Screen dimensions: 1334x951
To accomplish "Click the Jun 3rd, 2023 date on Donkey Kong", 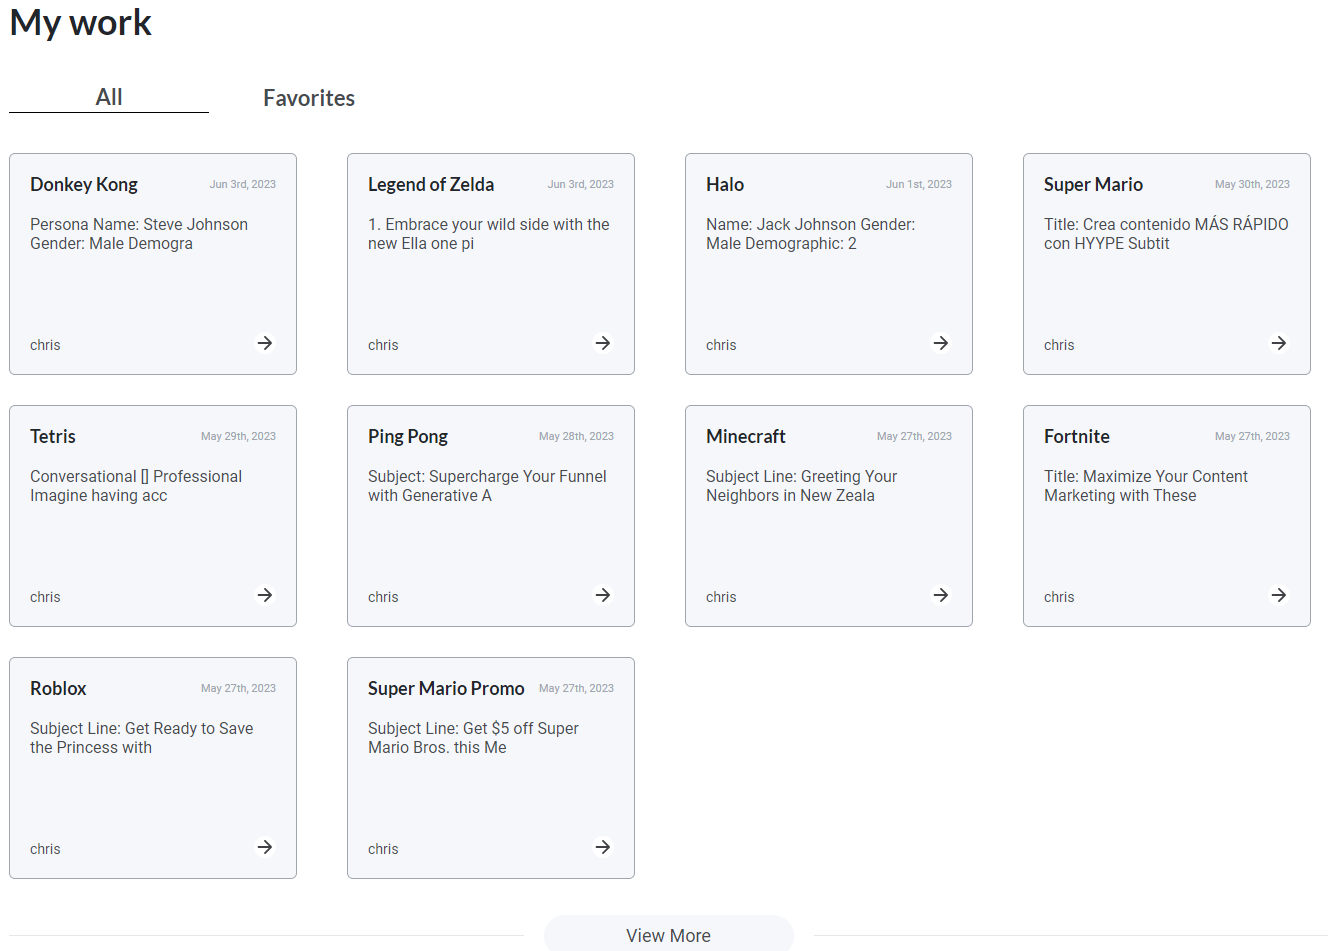I will point(243,184).
